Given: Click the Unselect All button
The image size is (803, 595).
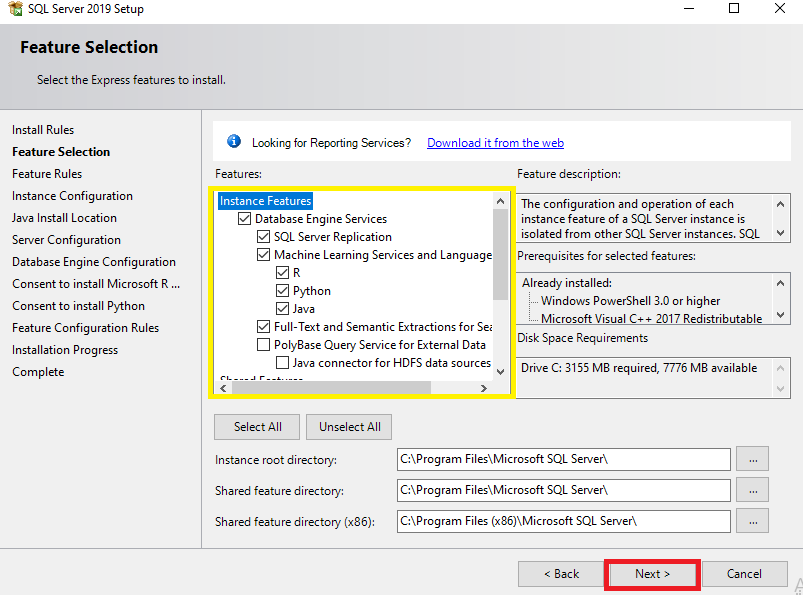Looking at the screenshot, I should click(x=349, y=427).
